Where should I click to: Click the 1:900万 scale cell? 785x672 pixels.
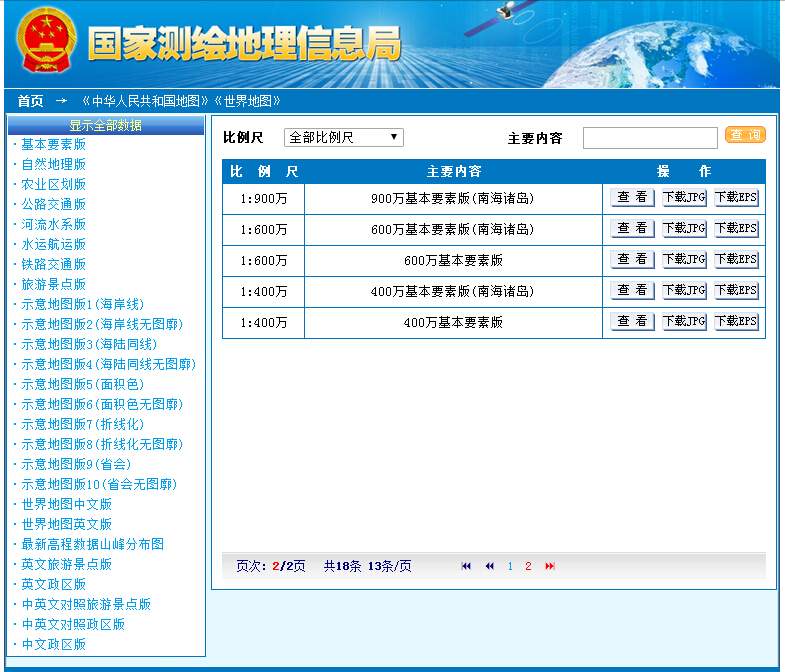263,199
